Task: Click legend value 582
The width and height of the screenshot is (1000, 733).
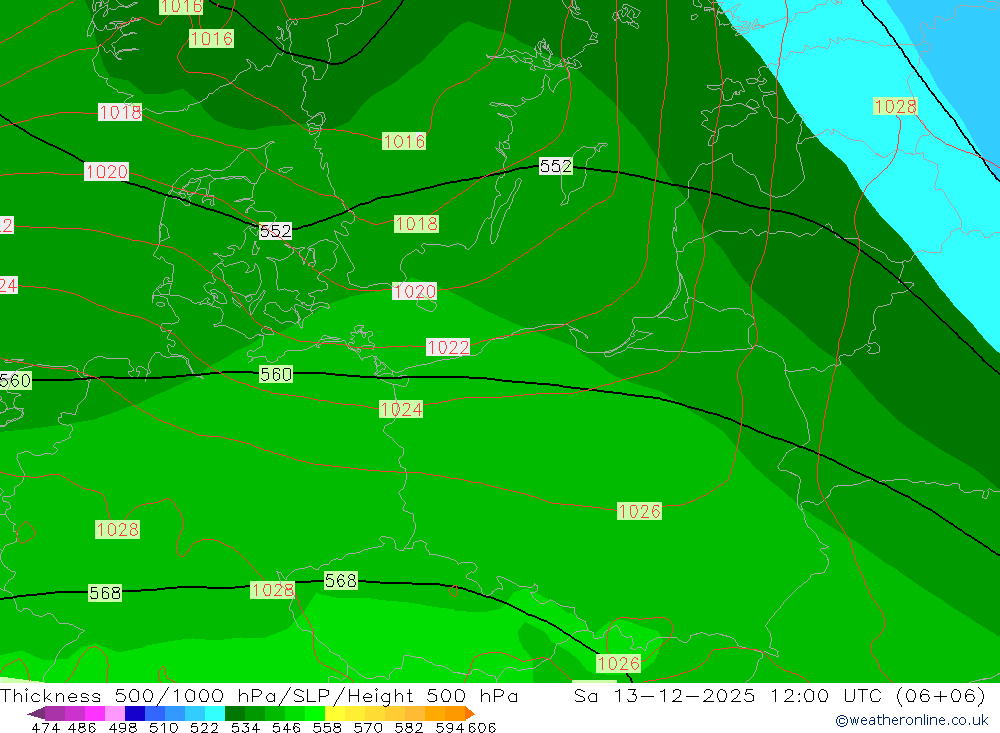Action: point(408,727)
